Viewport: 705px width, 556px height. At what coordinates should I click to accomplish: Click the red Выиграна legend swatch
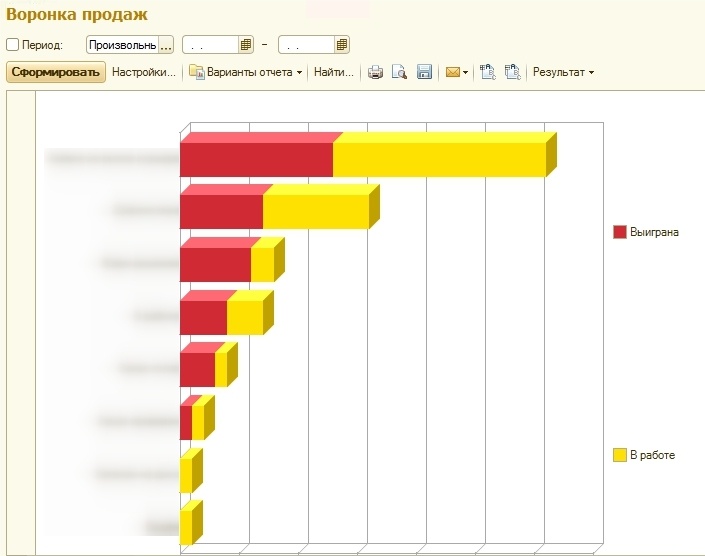[620, 232]
